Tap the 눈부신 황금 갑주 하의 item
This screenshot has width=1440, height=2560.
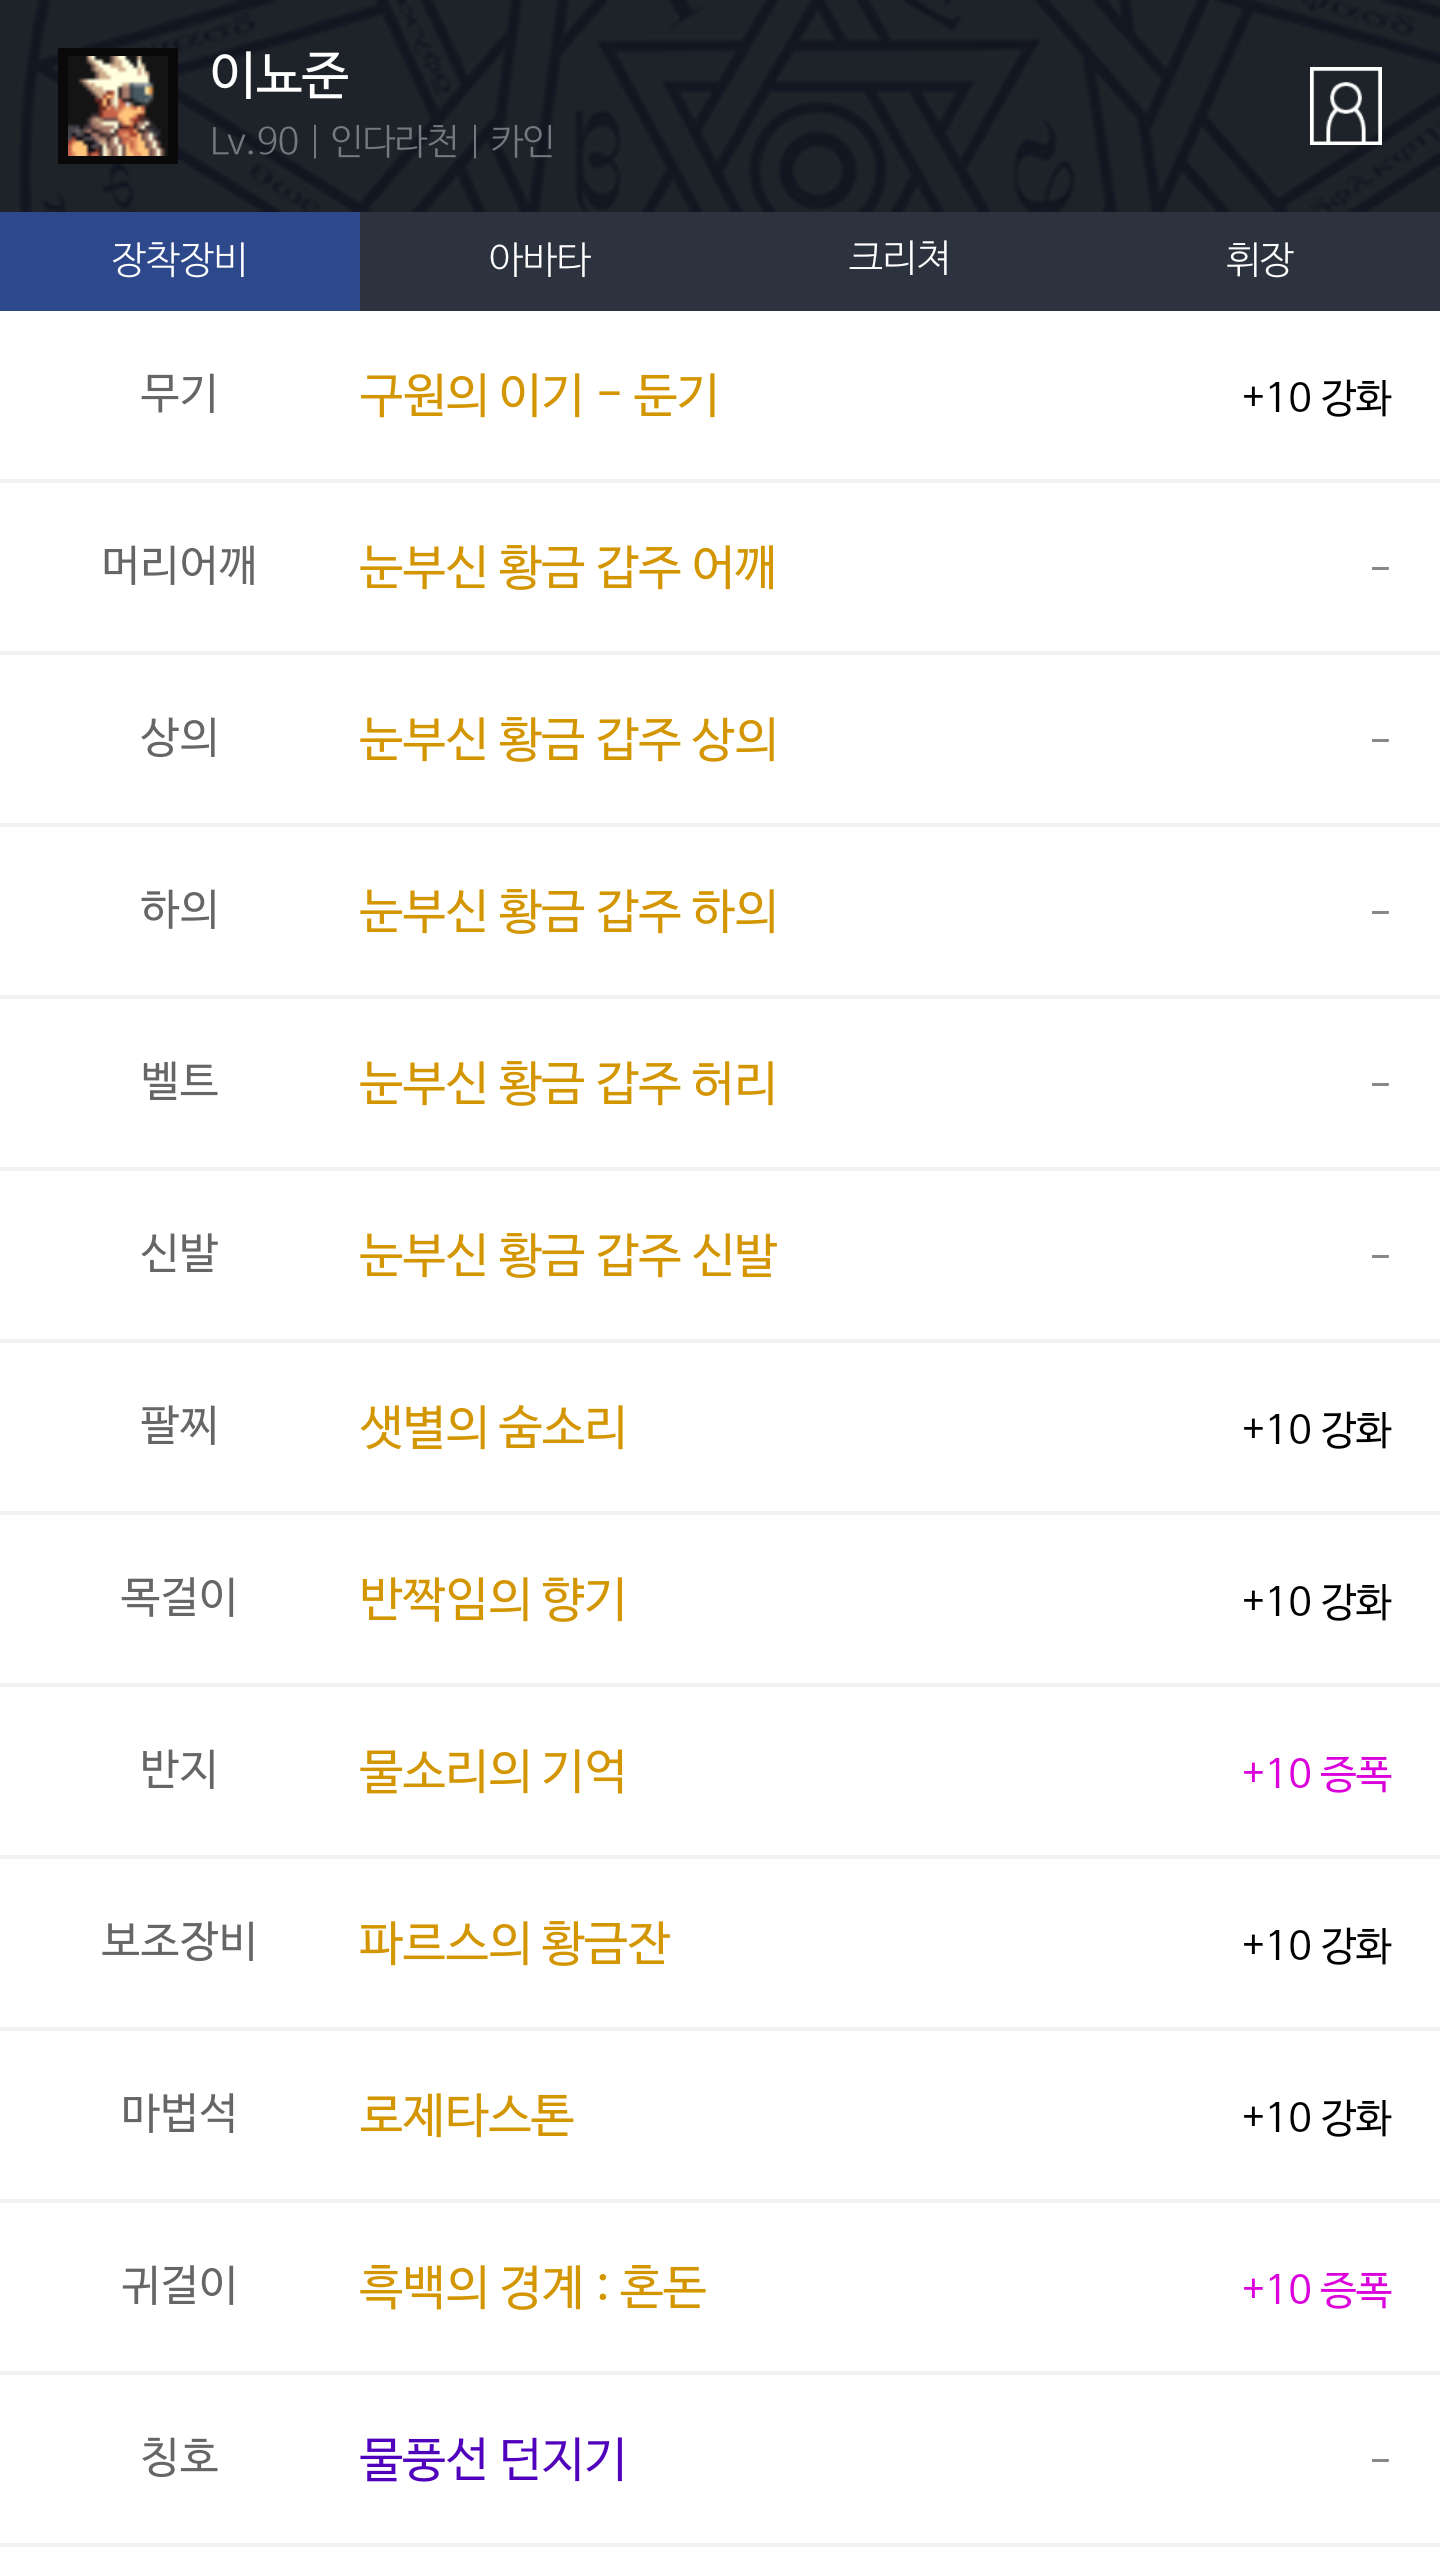pyautogui.click(x=567, y=911)
